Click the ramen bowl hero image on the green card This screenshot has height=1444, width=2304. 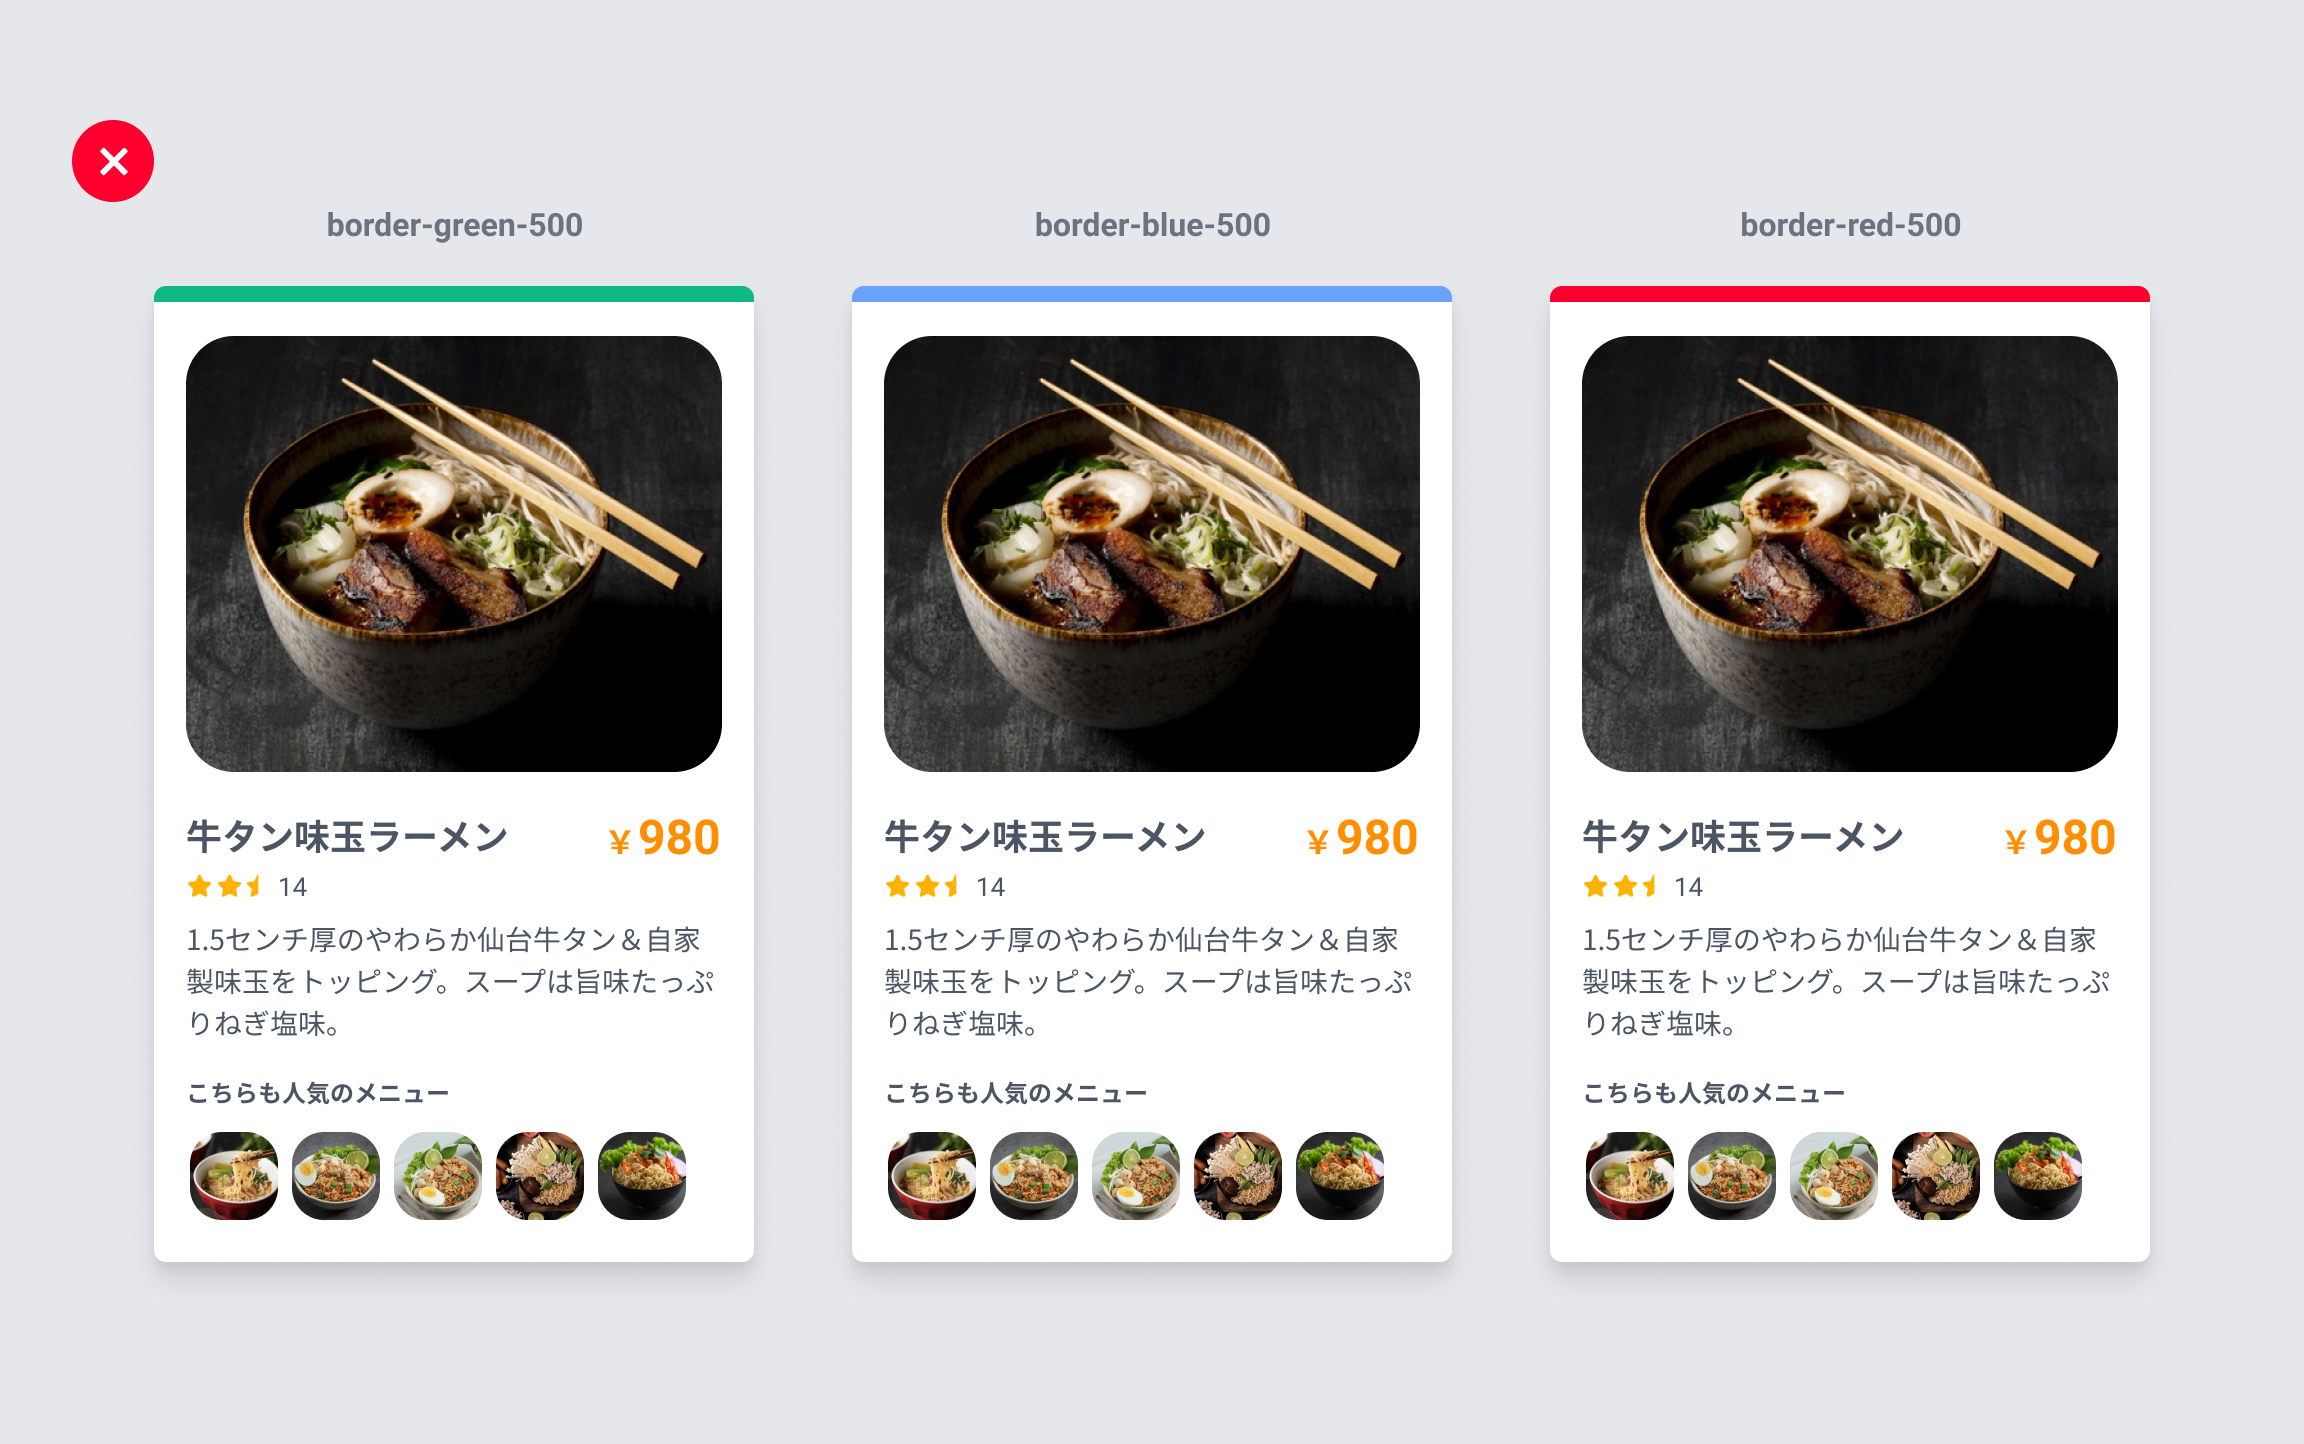click(454, 555)
